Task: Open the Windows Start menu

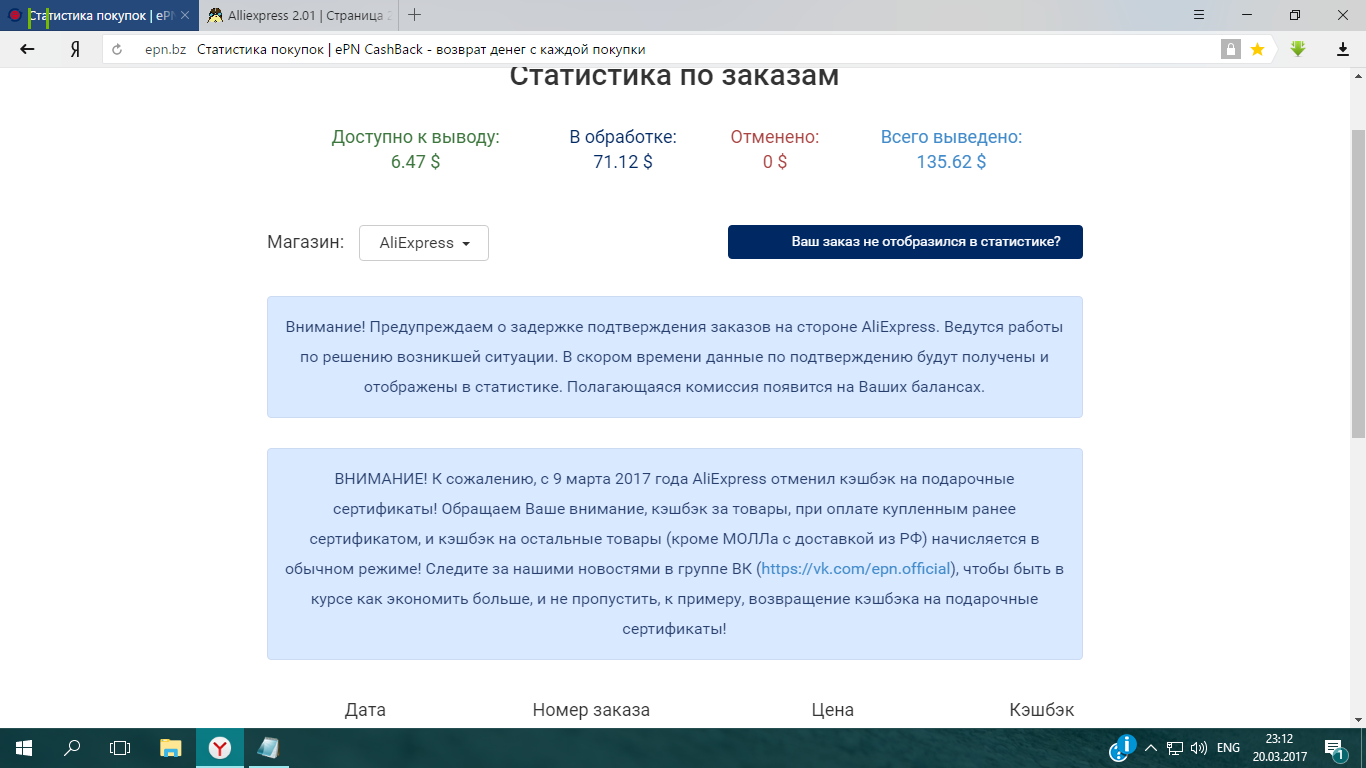Action: point(24,748)
